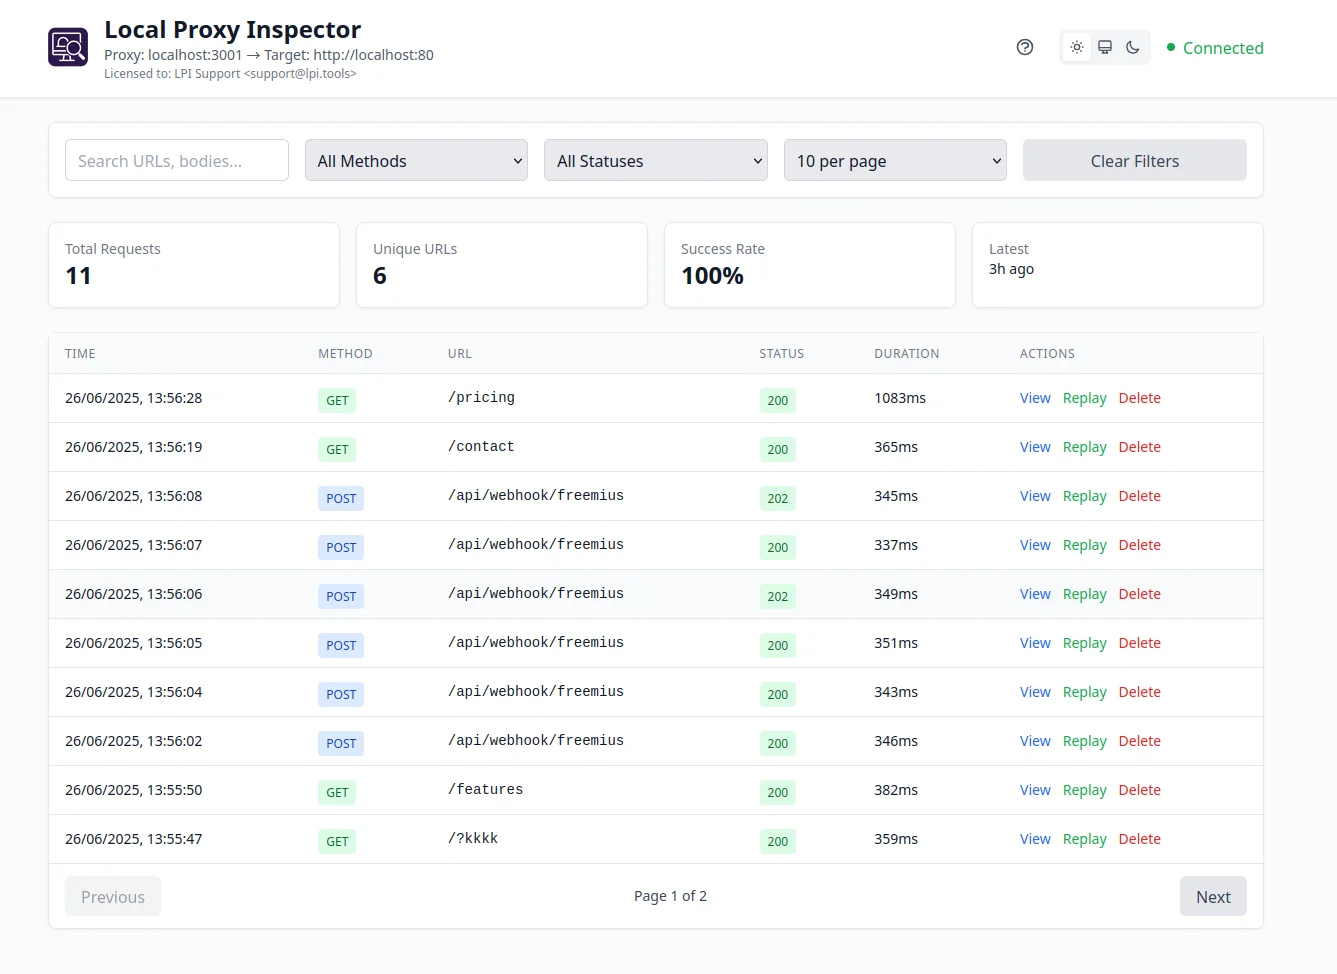Click the 26/06/2025, 13:55:50 timestamp

click(x=134, y=790)
